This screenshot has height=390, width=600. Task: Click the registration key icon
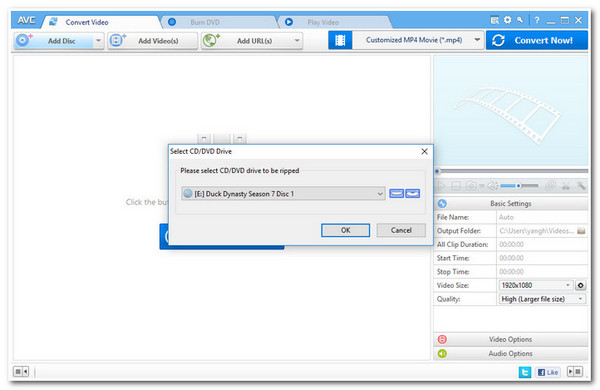click(520, 20)
